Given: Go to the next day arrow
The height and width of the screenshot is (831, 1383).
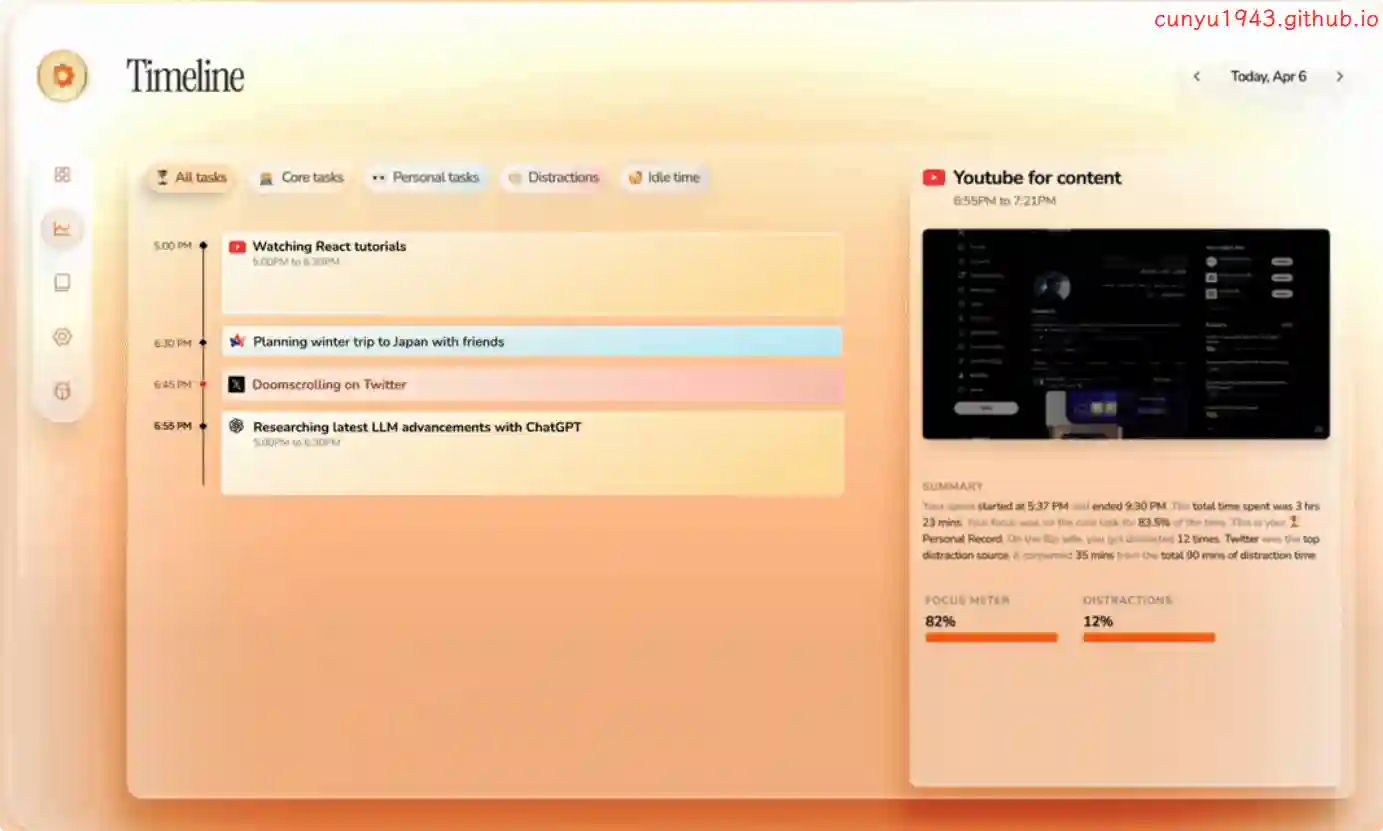Looking at the screenshot, I should pyautogui.click(x=1340, y=77).
